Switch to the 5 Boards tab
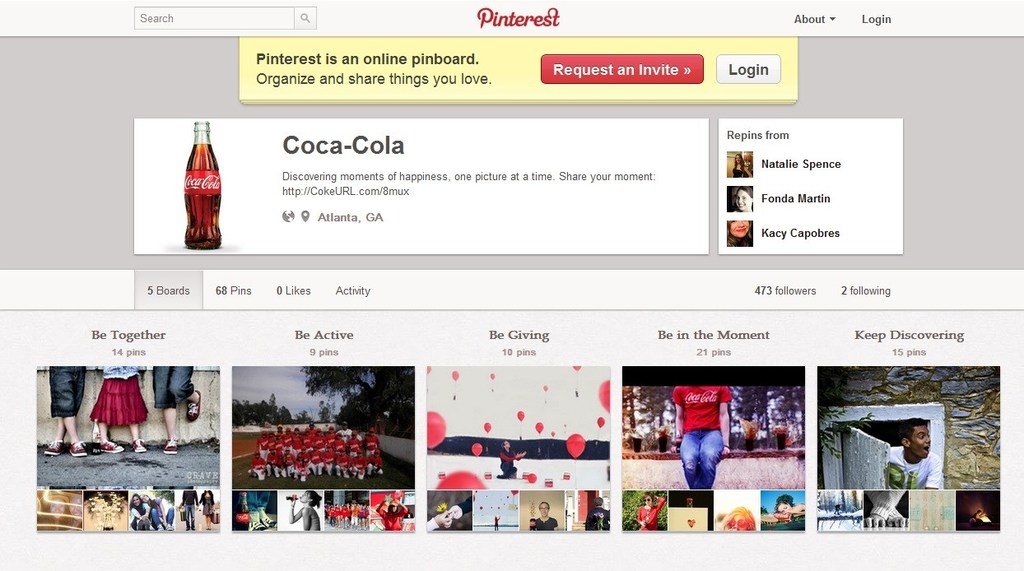The width and height of the screenshot is (1024, 571). click(168, 291)
